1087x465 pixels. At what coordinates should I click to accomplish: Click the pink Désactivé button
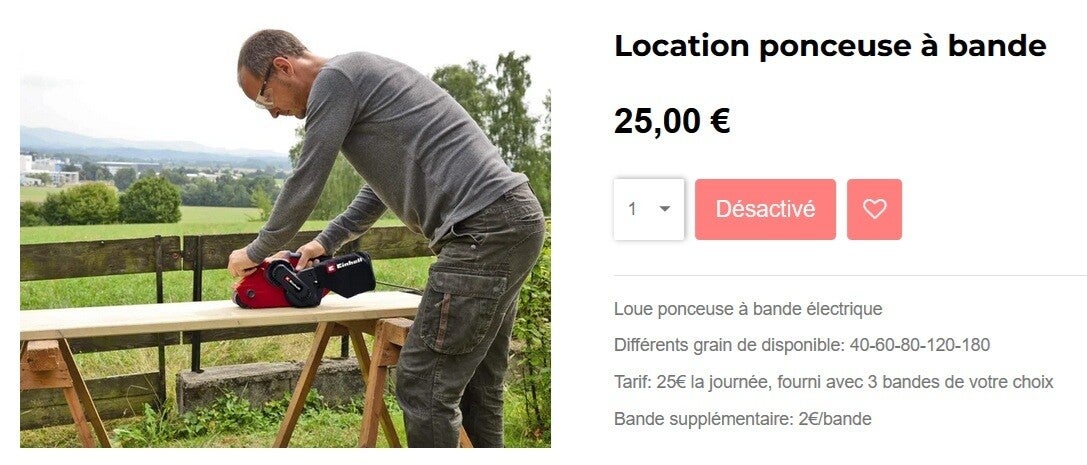(x=765, y=209)
